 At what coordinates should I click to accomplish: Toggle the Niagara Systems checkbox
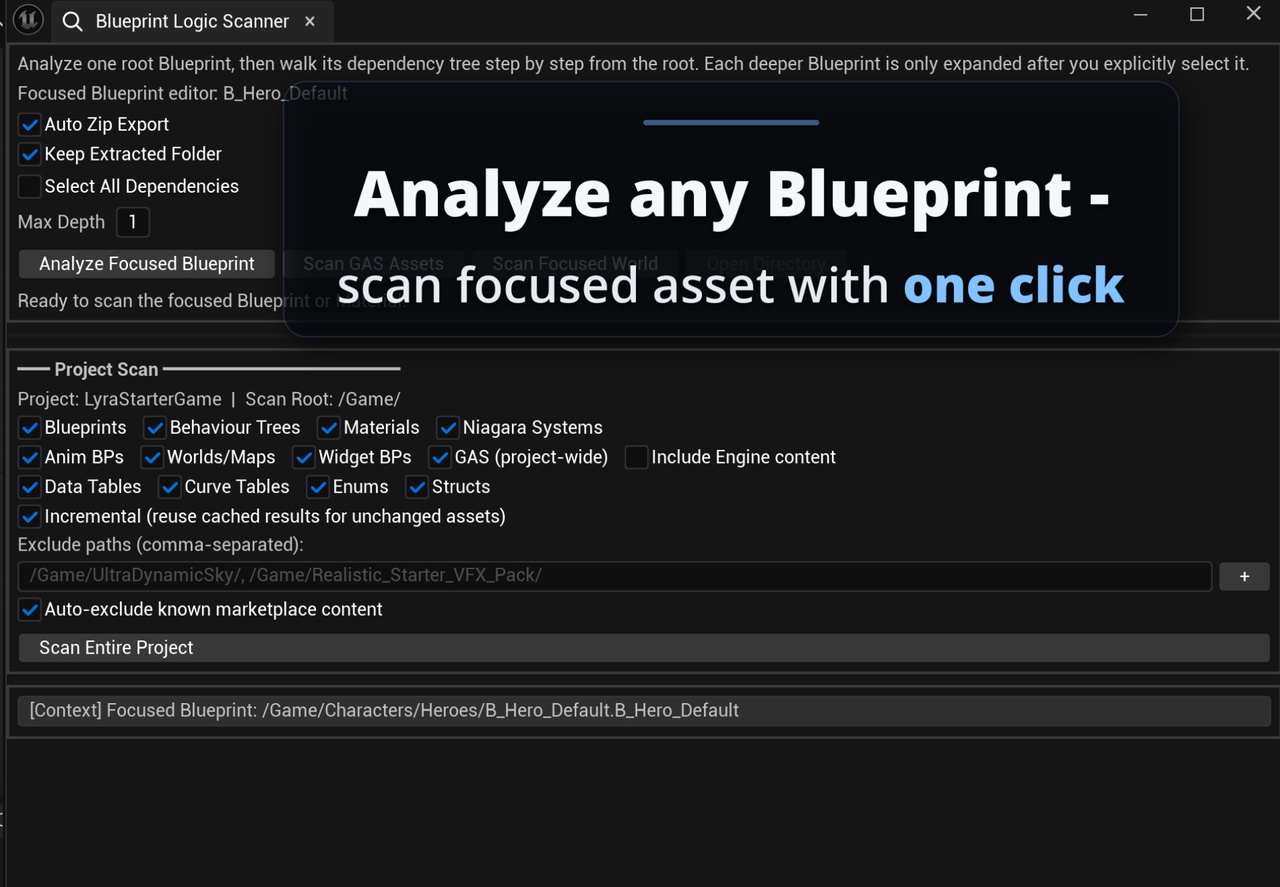(448, 428)
